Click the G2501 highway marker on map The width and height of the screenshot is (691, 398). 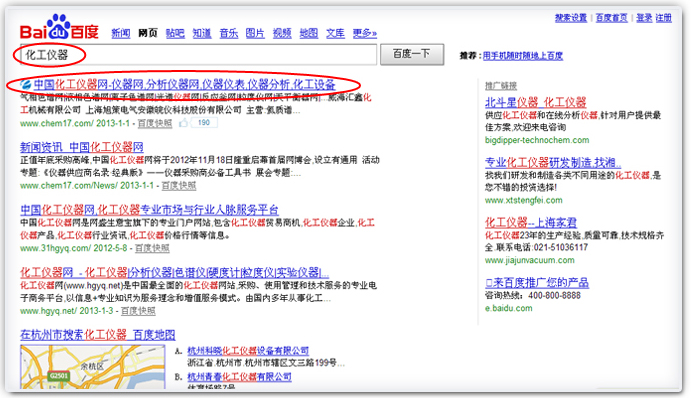tap(59, 376)
